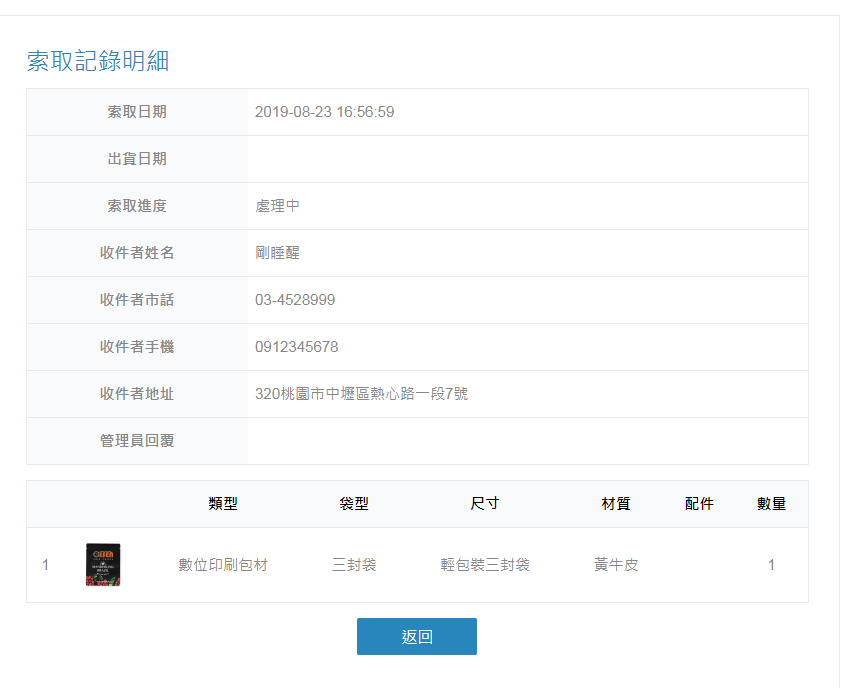The image size is (845, 688).
Task: Click the 尺寸 column header
Action: 485,504
